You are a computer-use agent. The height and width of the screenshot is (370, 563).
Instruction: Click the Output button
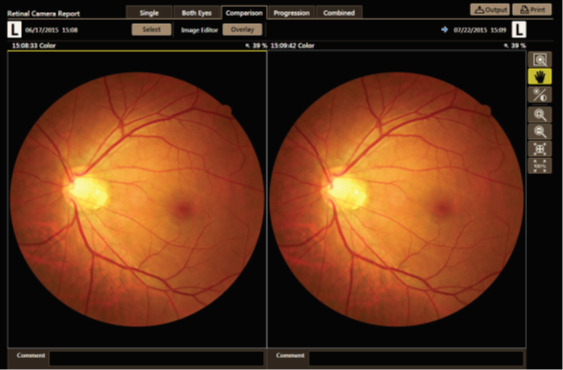(x=490, y=10)
